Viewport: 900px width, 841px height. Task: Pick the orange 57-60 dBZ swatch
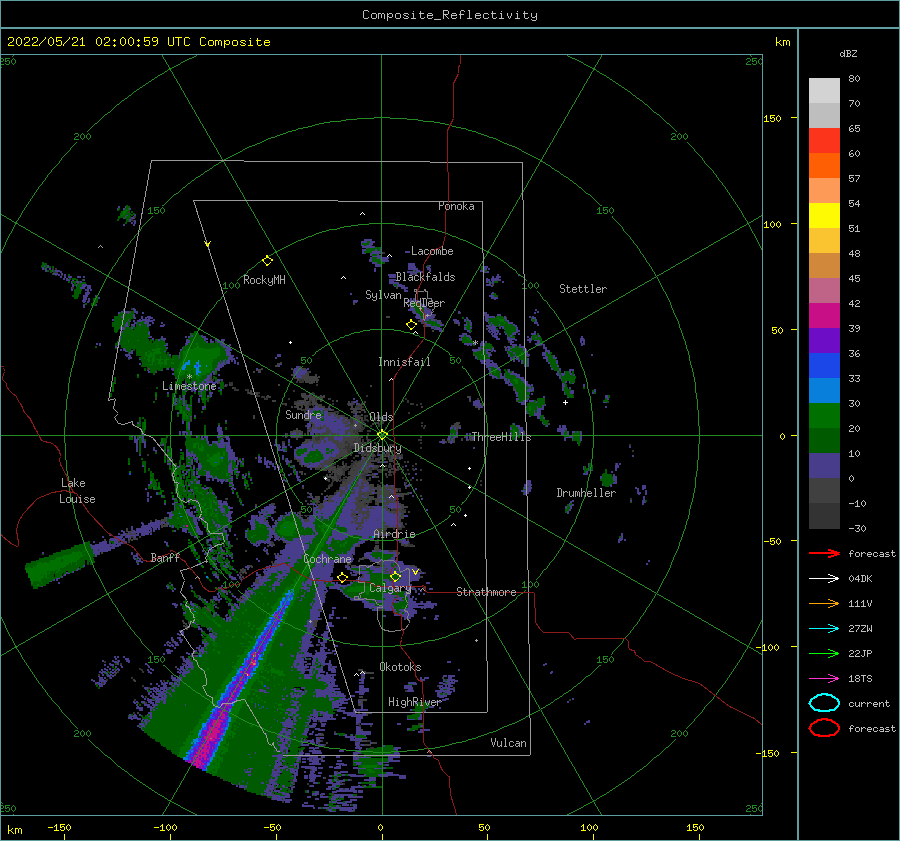pos(824,166)
